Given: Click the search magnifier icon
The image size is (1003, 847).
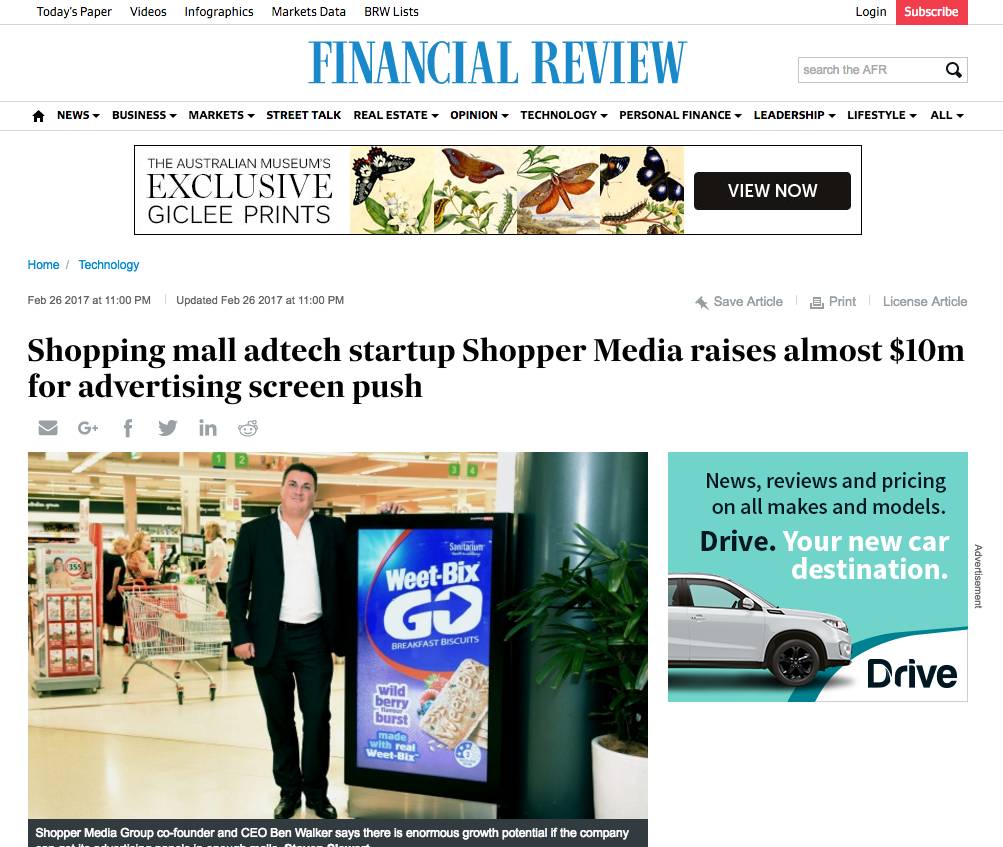Looking at the screenshot, I should (953, 70).
